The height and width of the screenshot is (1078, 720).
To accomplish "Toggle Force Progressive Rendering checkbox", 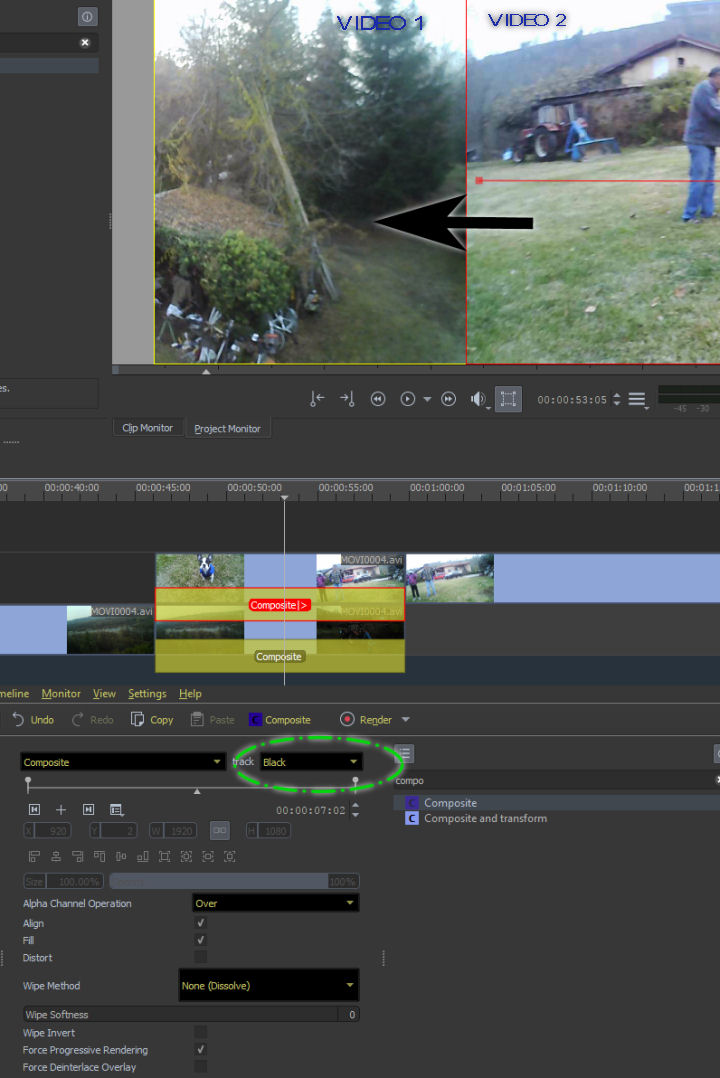I will click(200, 1049).
